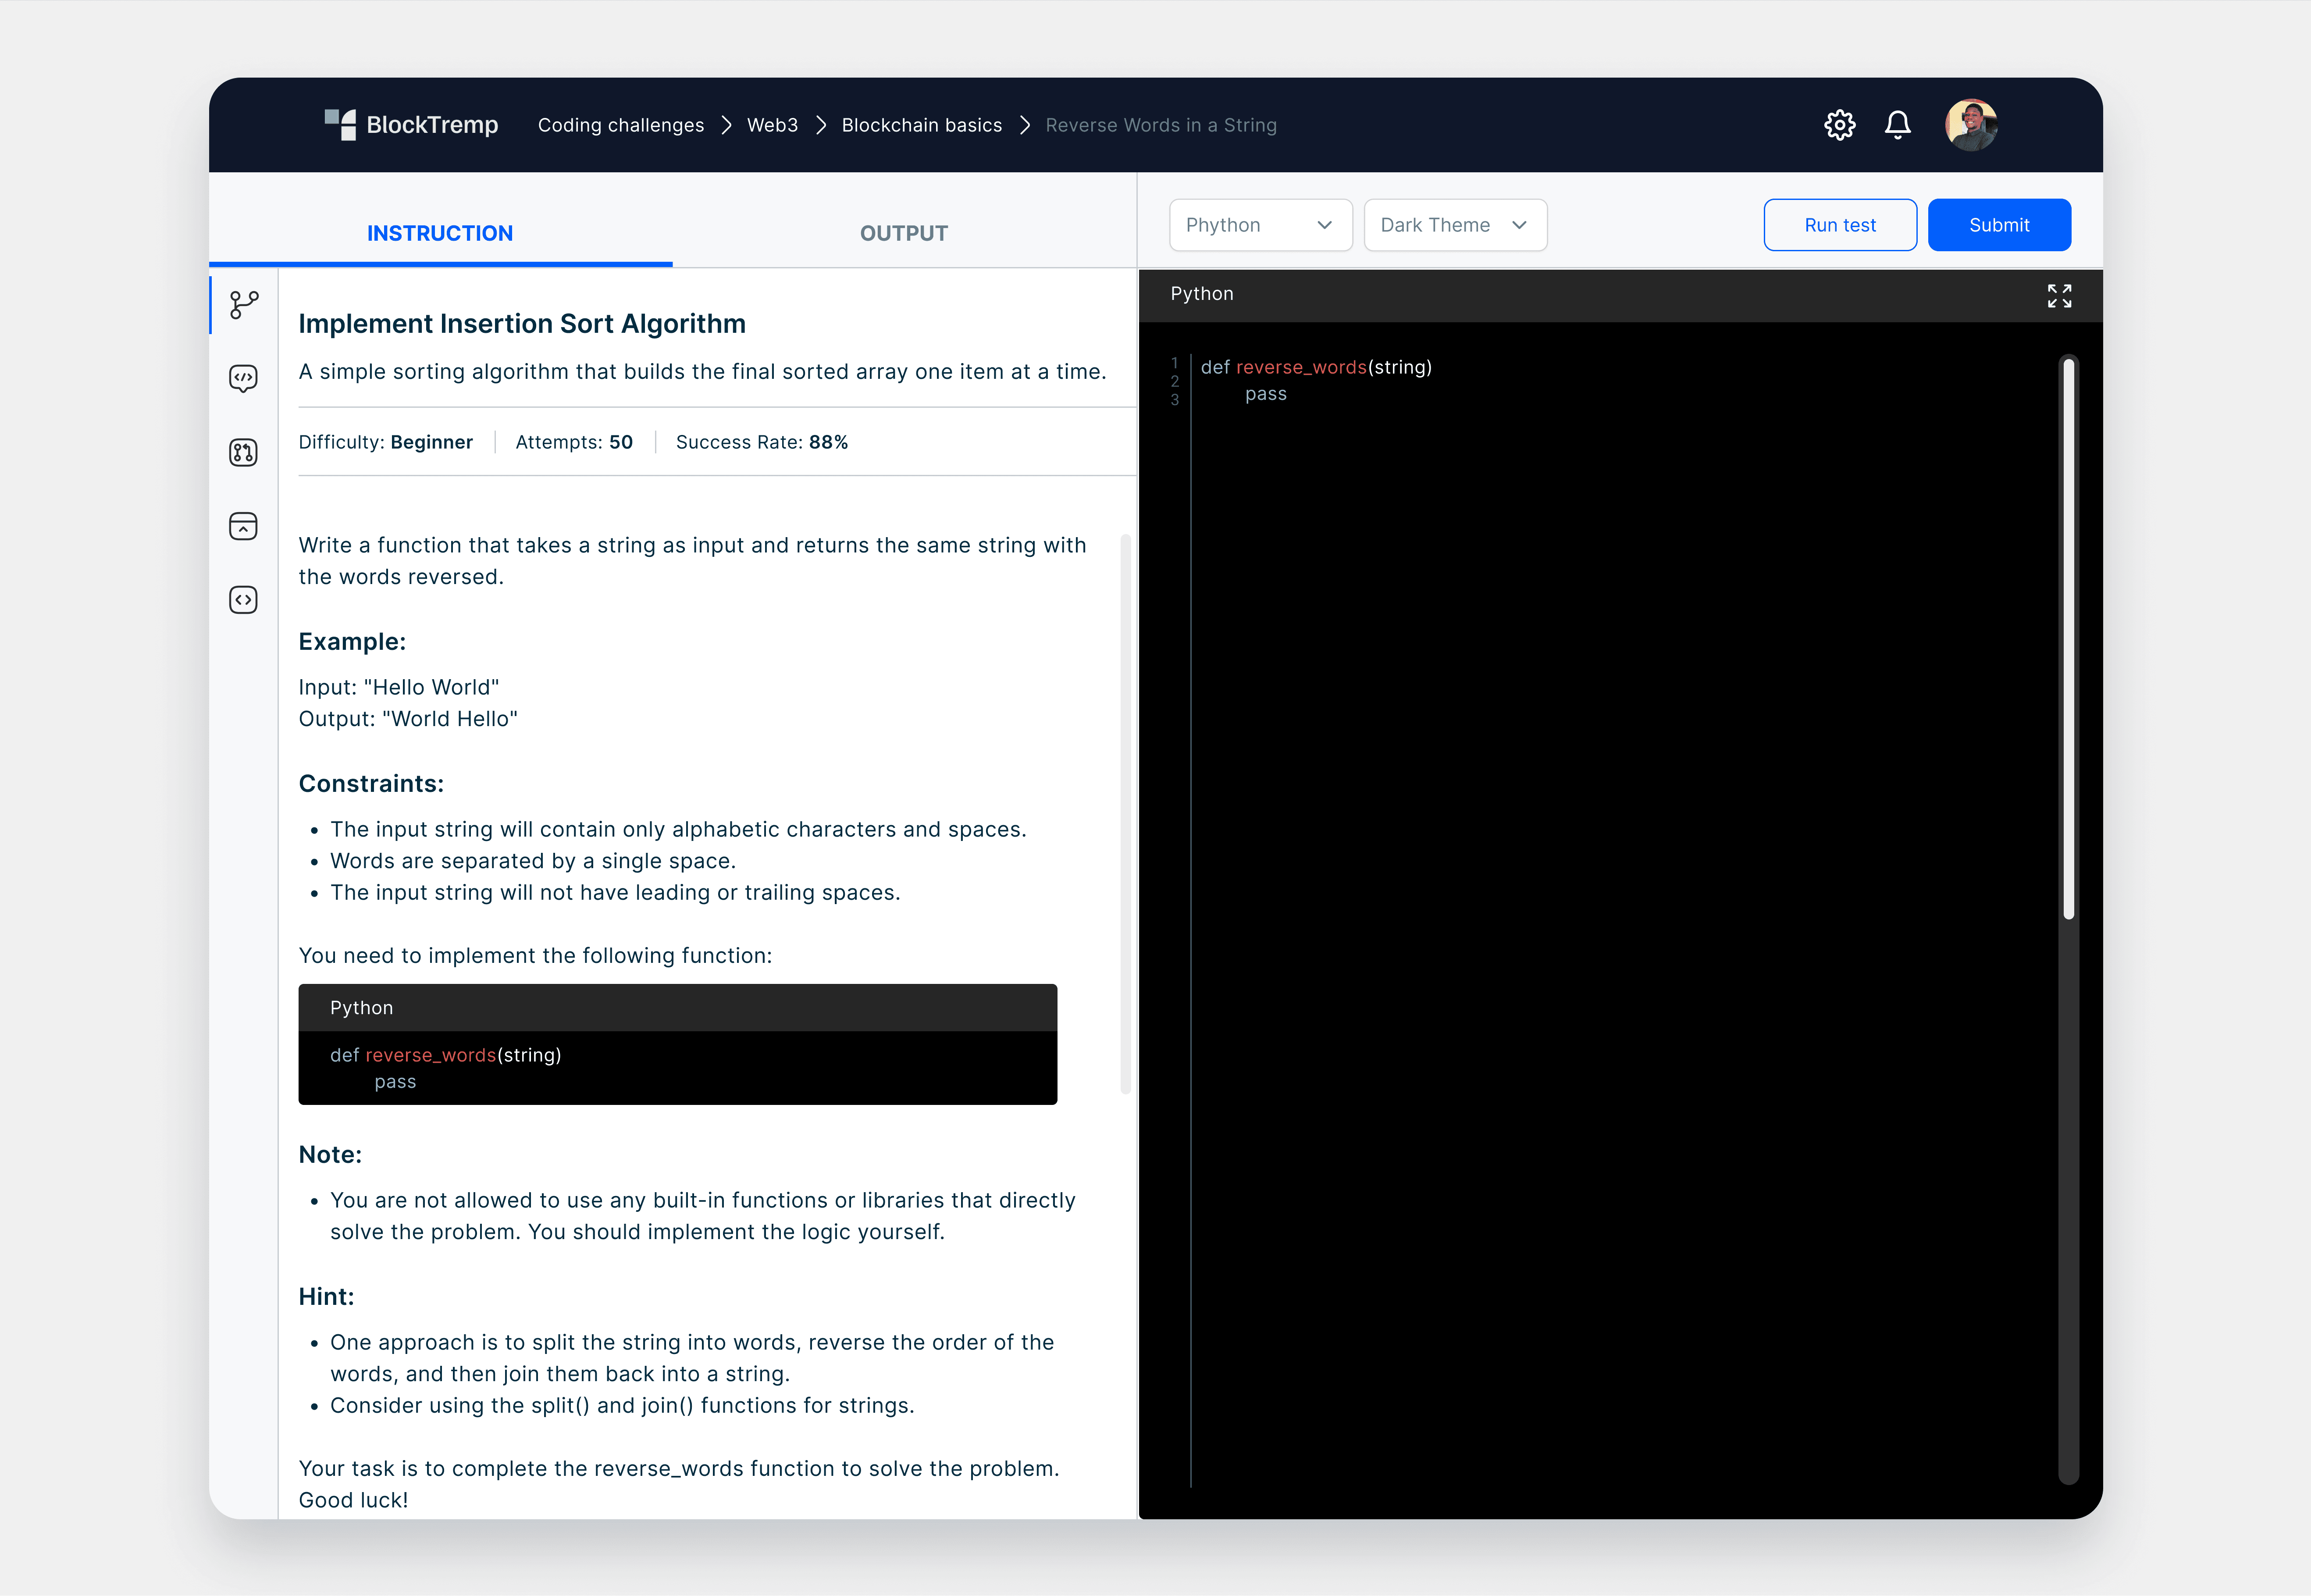Go to Coding challenges breadcrumb
This screenshot has height=1596, width=2311.
[620, 125]
